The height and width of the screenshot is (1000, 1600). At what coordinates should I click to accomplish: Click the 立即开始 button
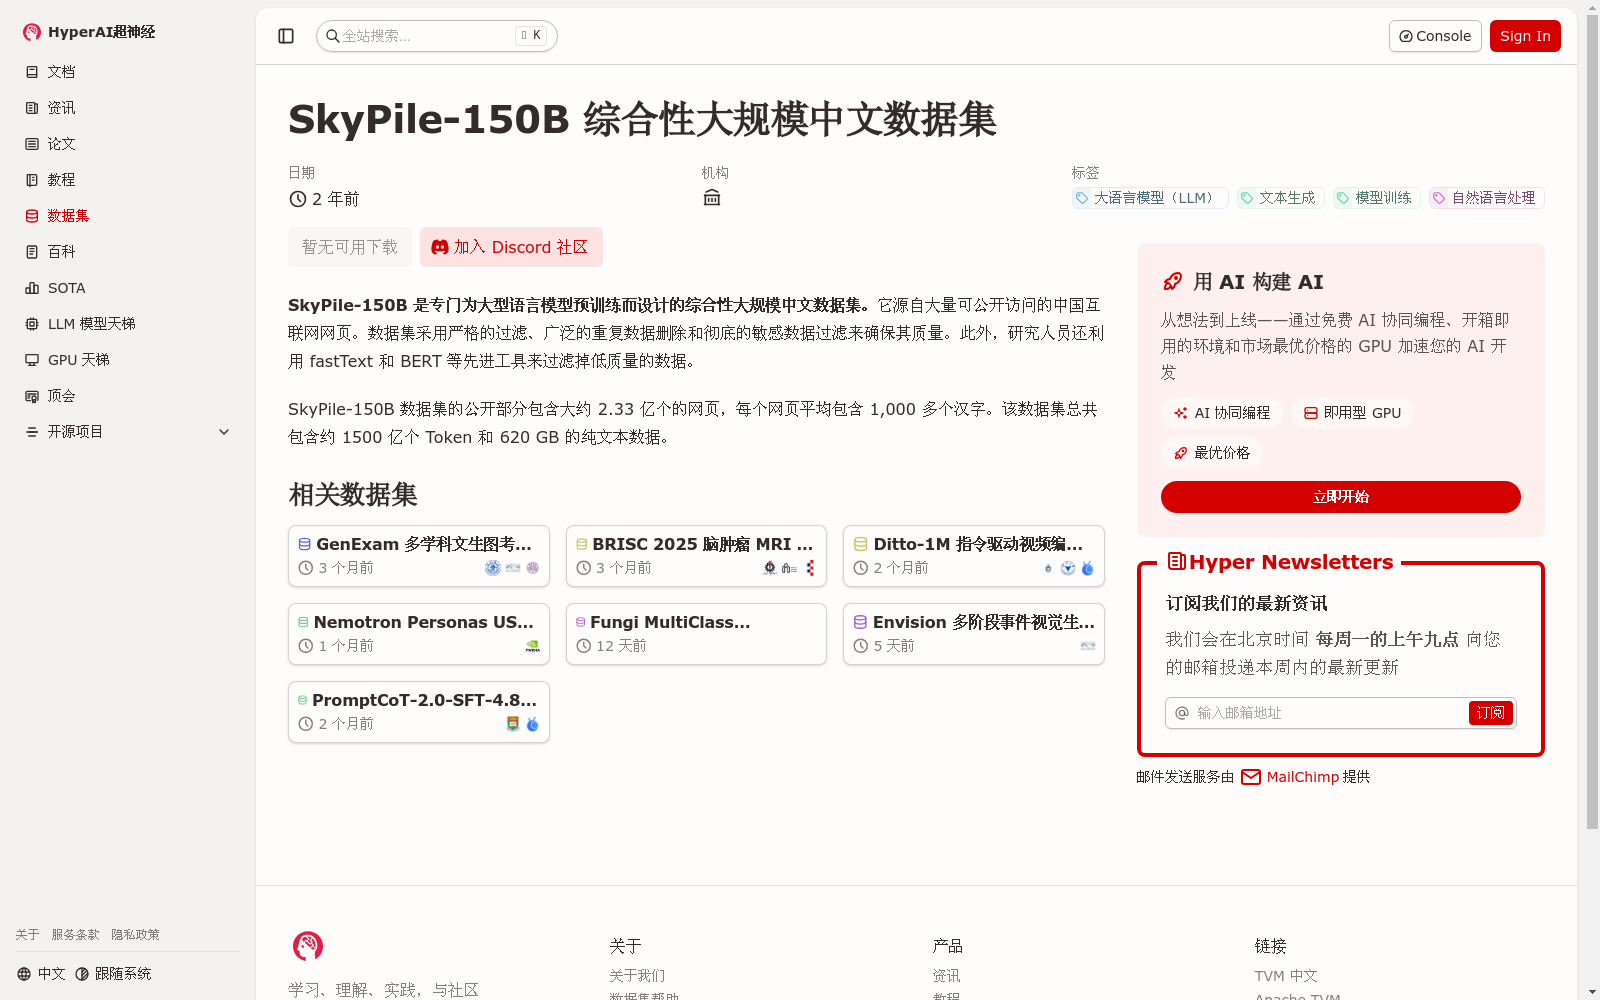coord(1341,497)
